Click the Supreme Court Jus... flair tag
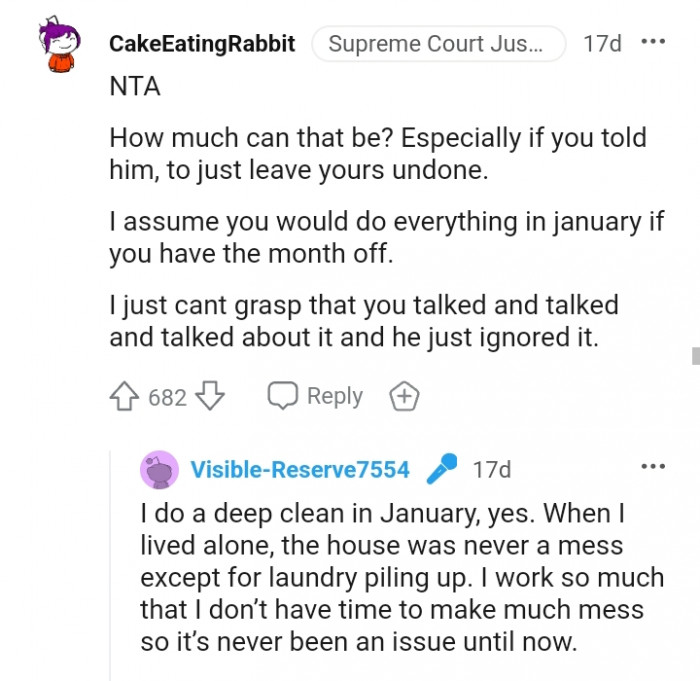 coord(438,44)
